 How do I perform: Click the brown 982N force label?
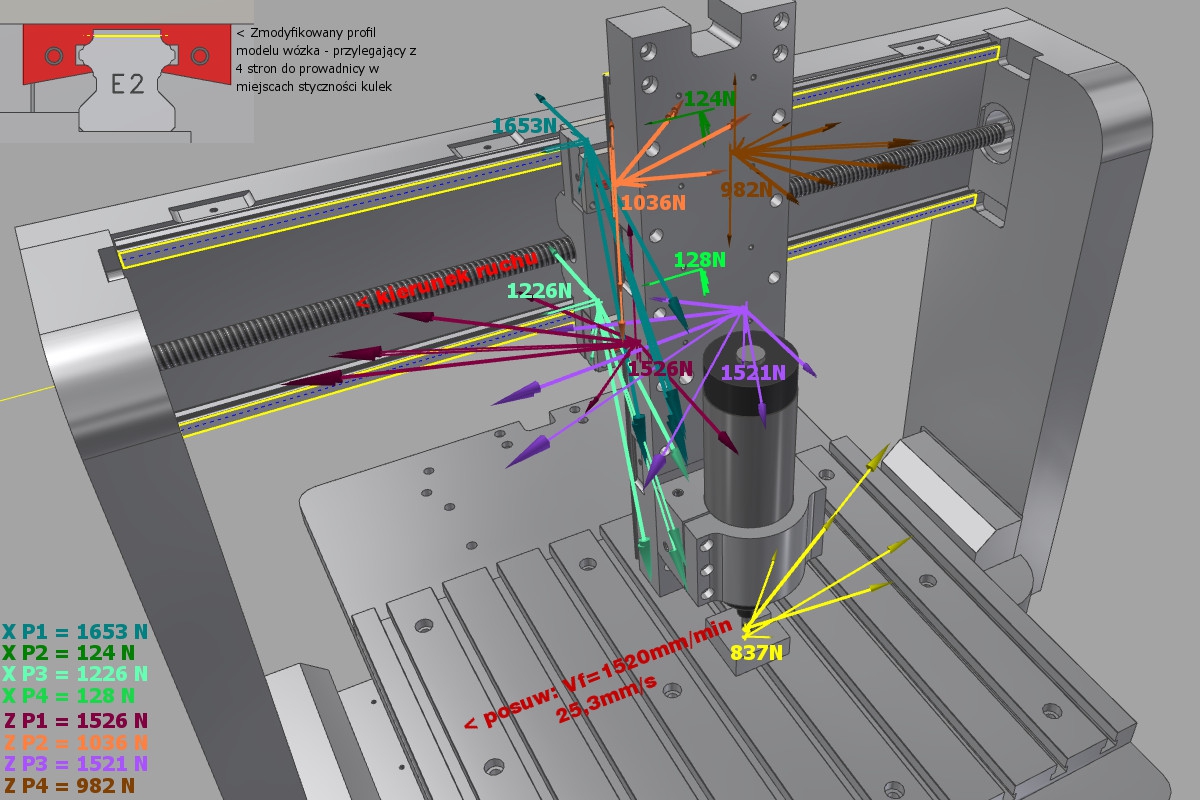(x=747, y=189)
